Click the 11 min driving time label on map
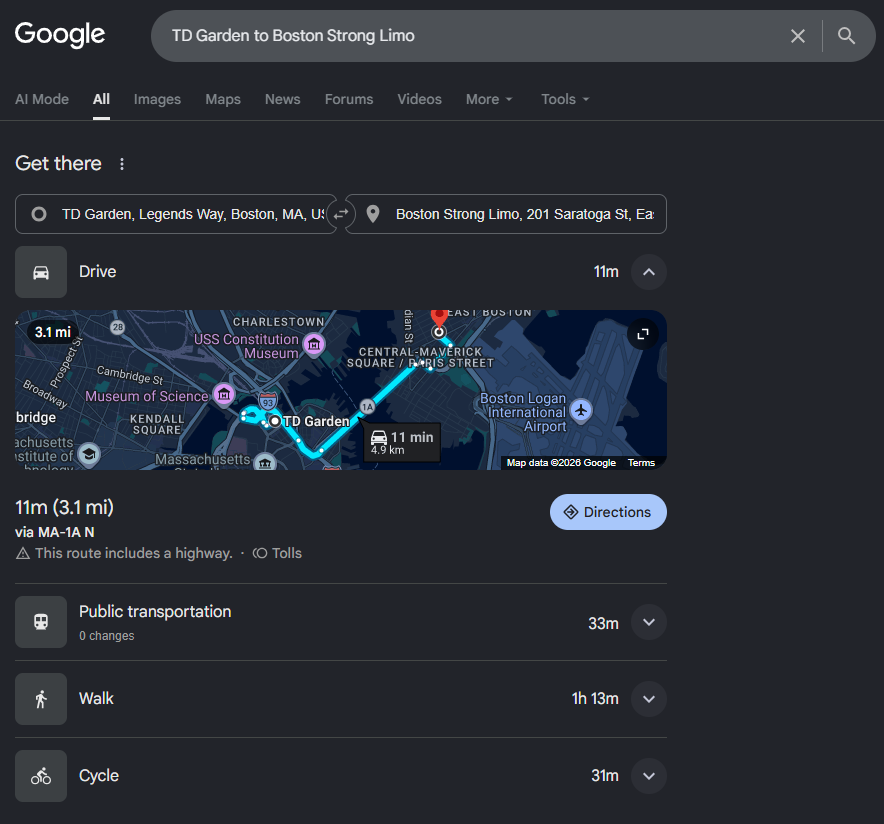Image resolution: width=884 pixels, height=824 pixels. tap(402, 442)
